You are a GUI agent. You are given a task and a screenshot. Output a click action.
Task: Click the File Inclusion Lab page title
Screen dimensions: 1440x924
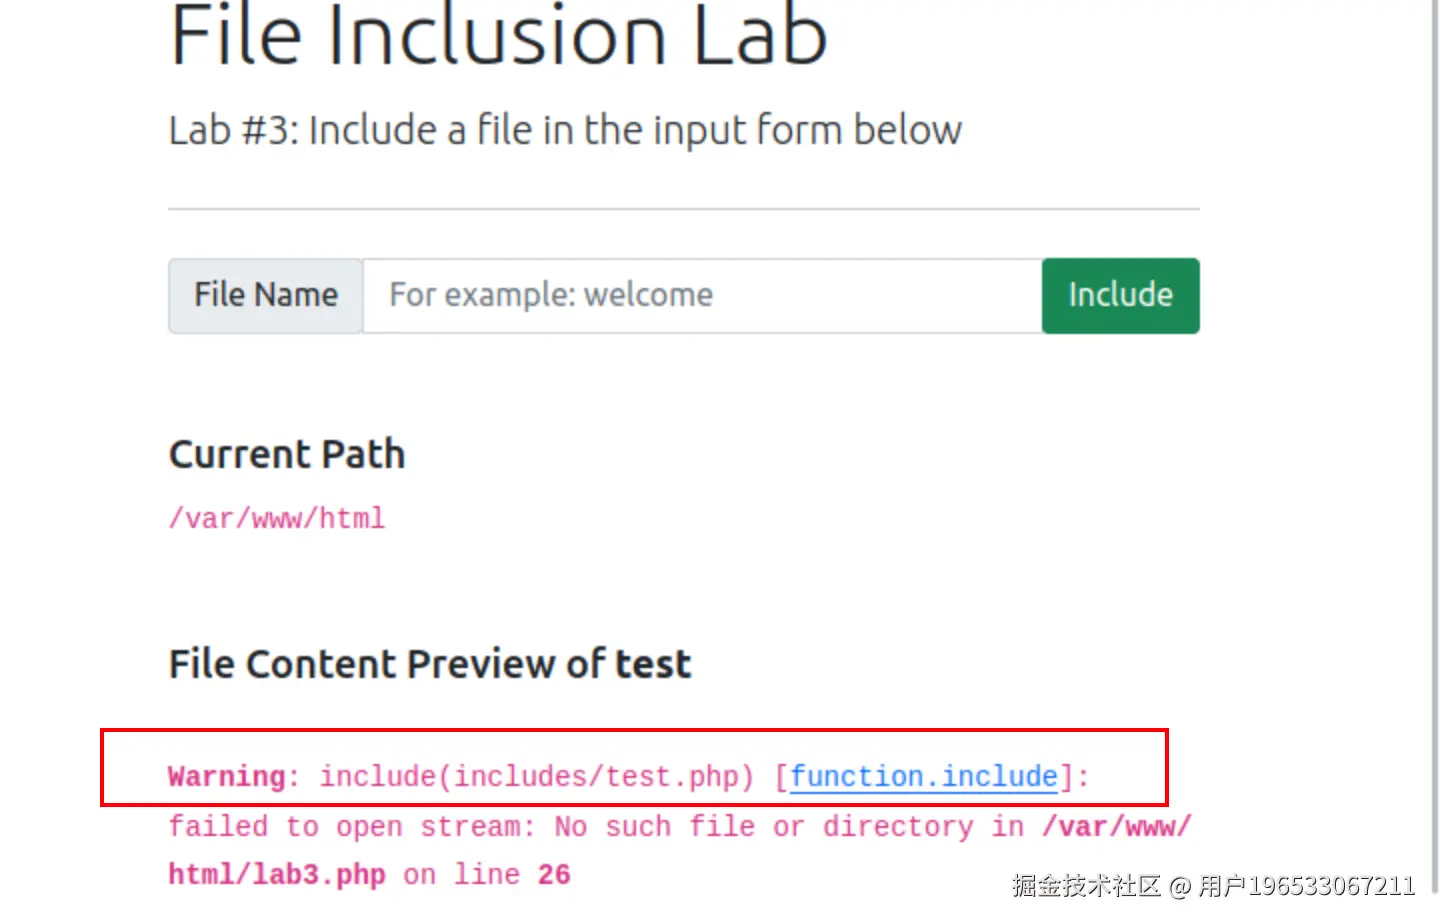[498, 37]
